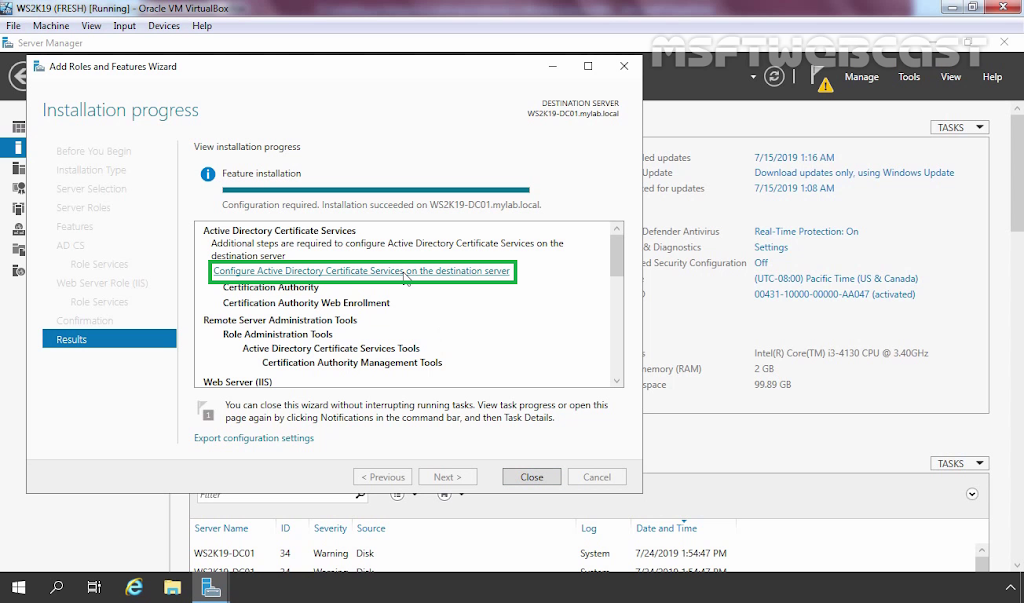Click the wizard Close button
This screenshot has height=603, width=1024.
point(532,477)
